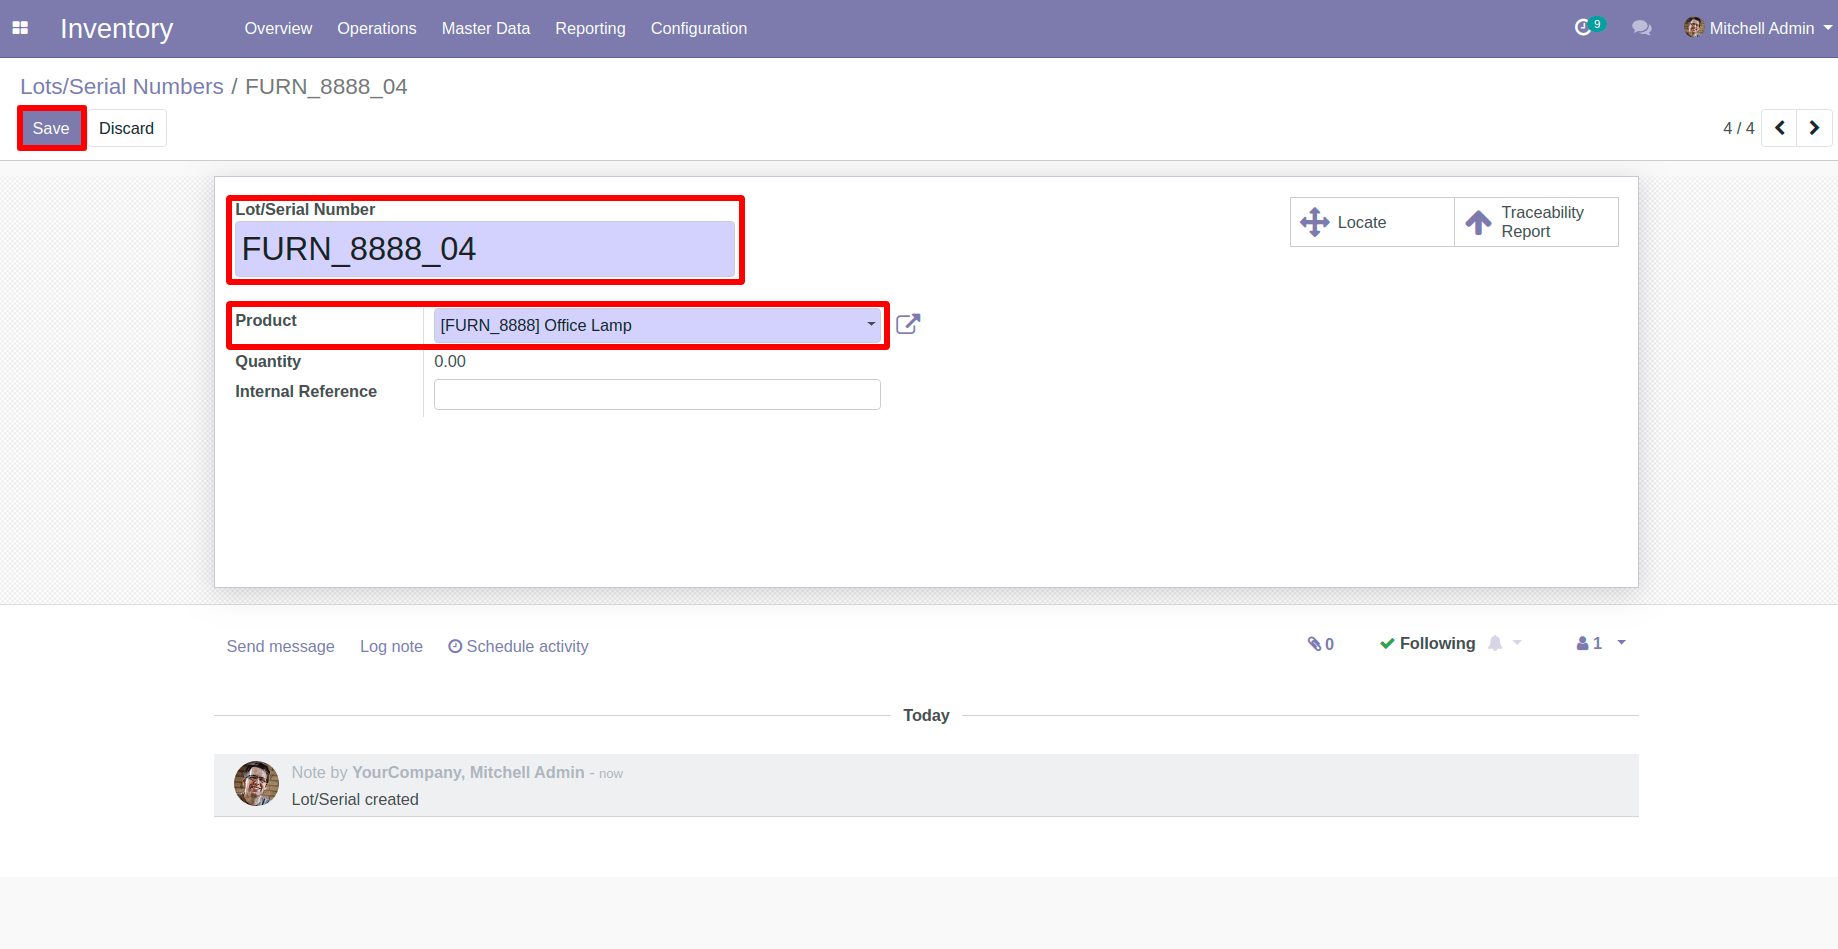This screenshot has width=1838, height=949.
Task: Click 'Lot/Serial created' note text
Action: point(355,799)
